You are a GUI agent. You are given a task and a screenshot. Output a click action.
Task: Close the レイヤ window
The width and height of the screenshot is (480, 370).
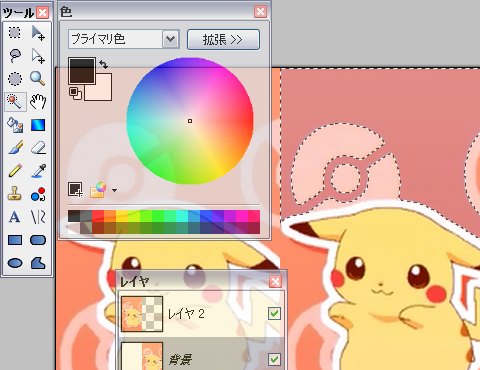pos(275,282)
